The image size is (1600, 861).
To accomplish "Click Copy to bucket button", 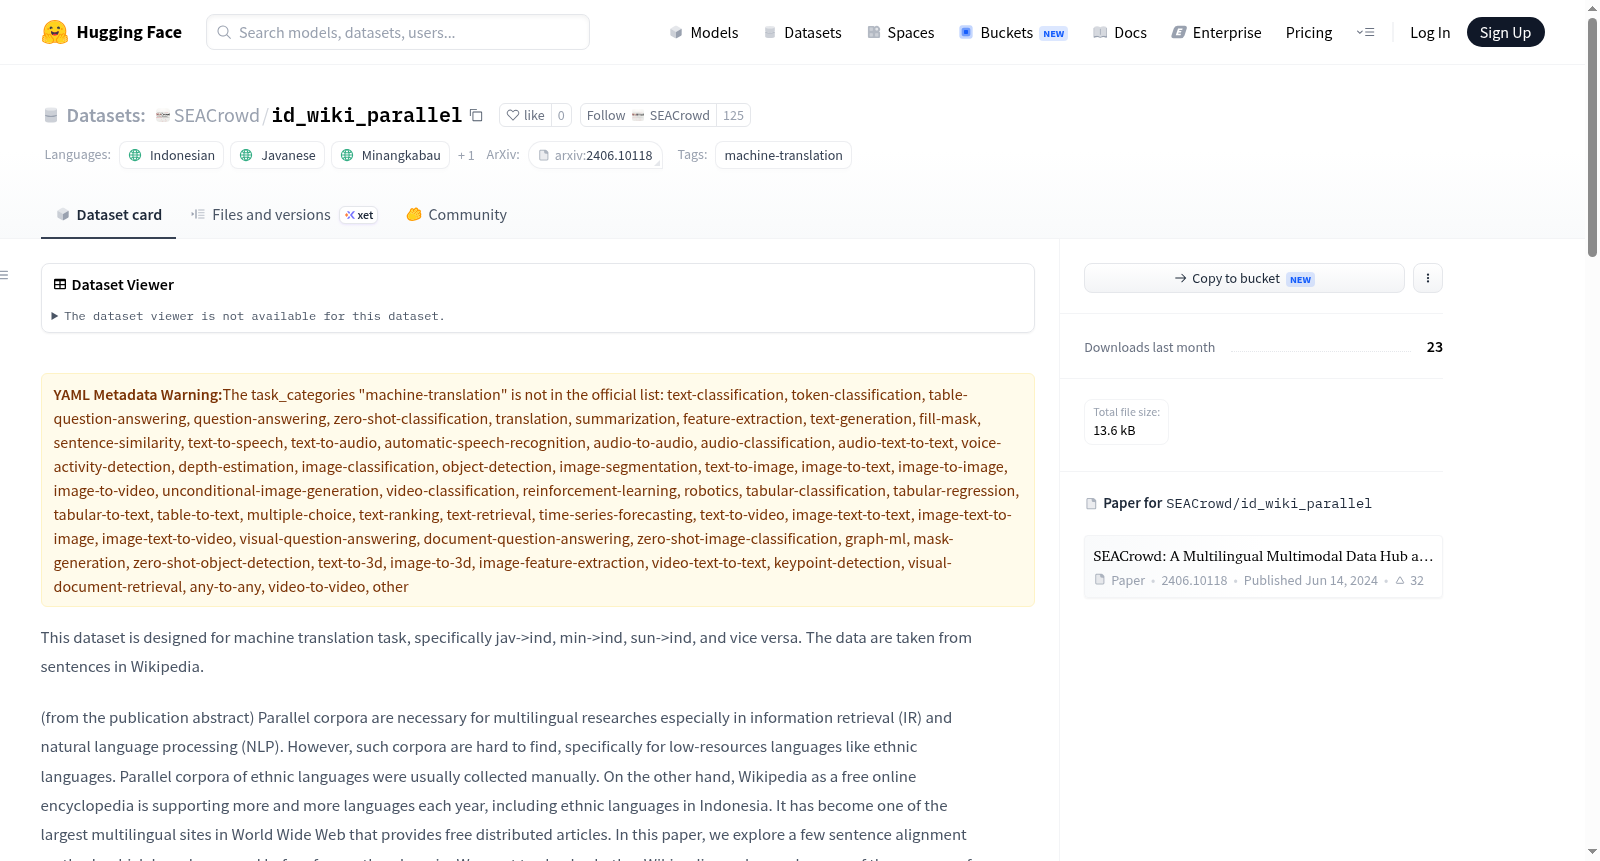I will [x=1244, y=278].
